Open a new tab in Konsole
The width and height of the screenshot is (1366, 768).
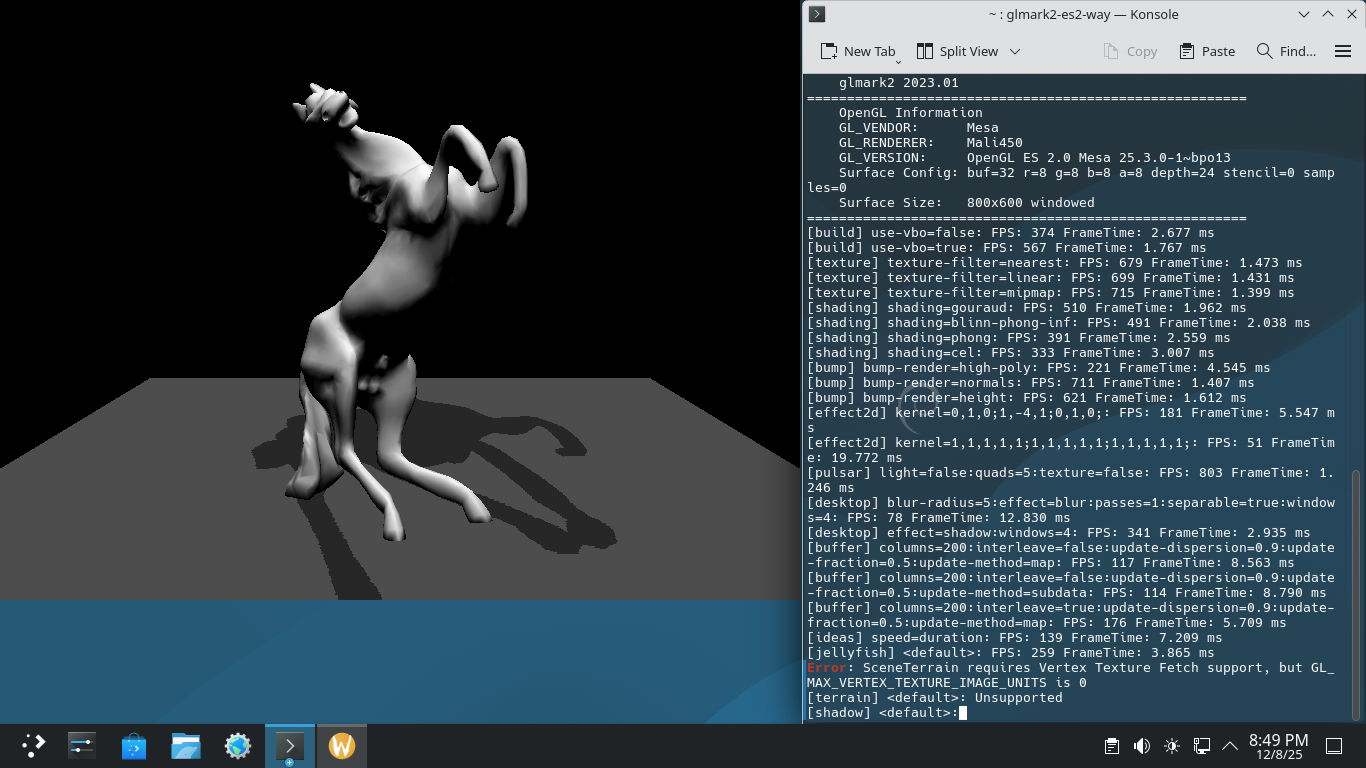click(x=857, y=51)
